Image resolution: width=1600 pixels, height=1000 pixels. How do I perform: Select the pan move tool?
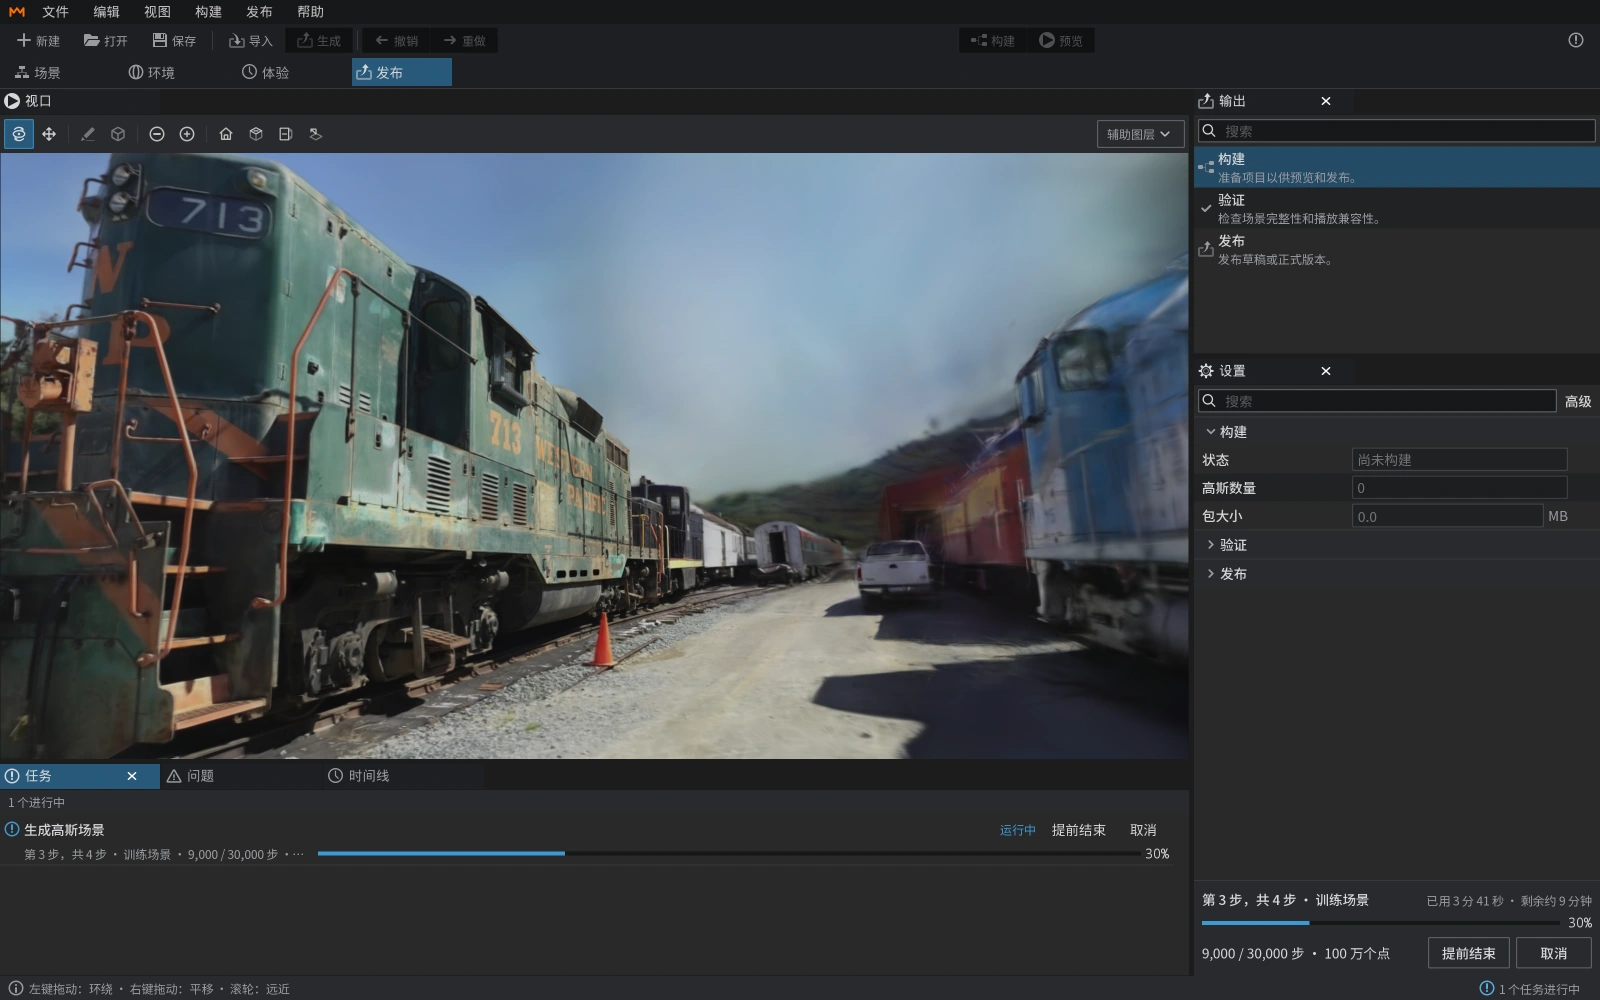(49, 134)
